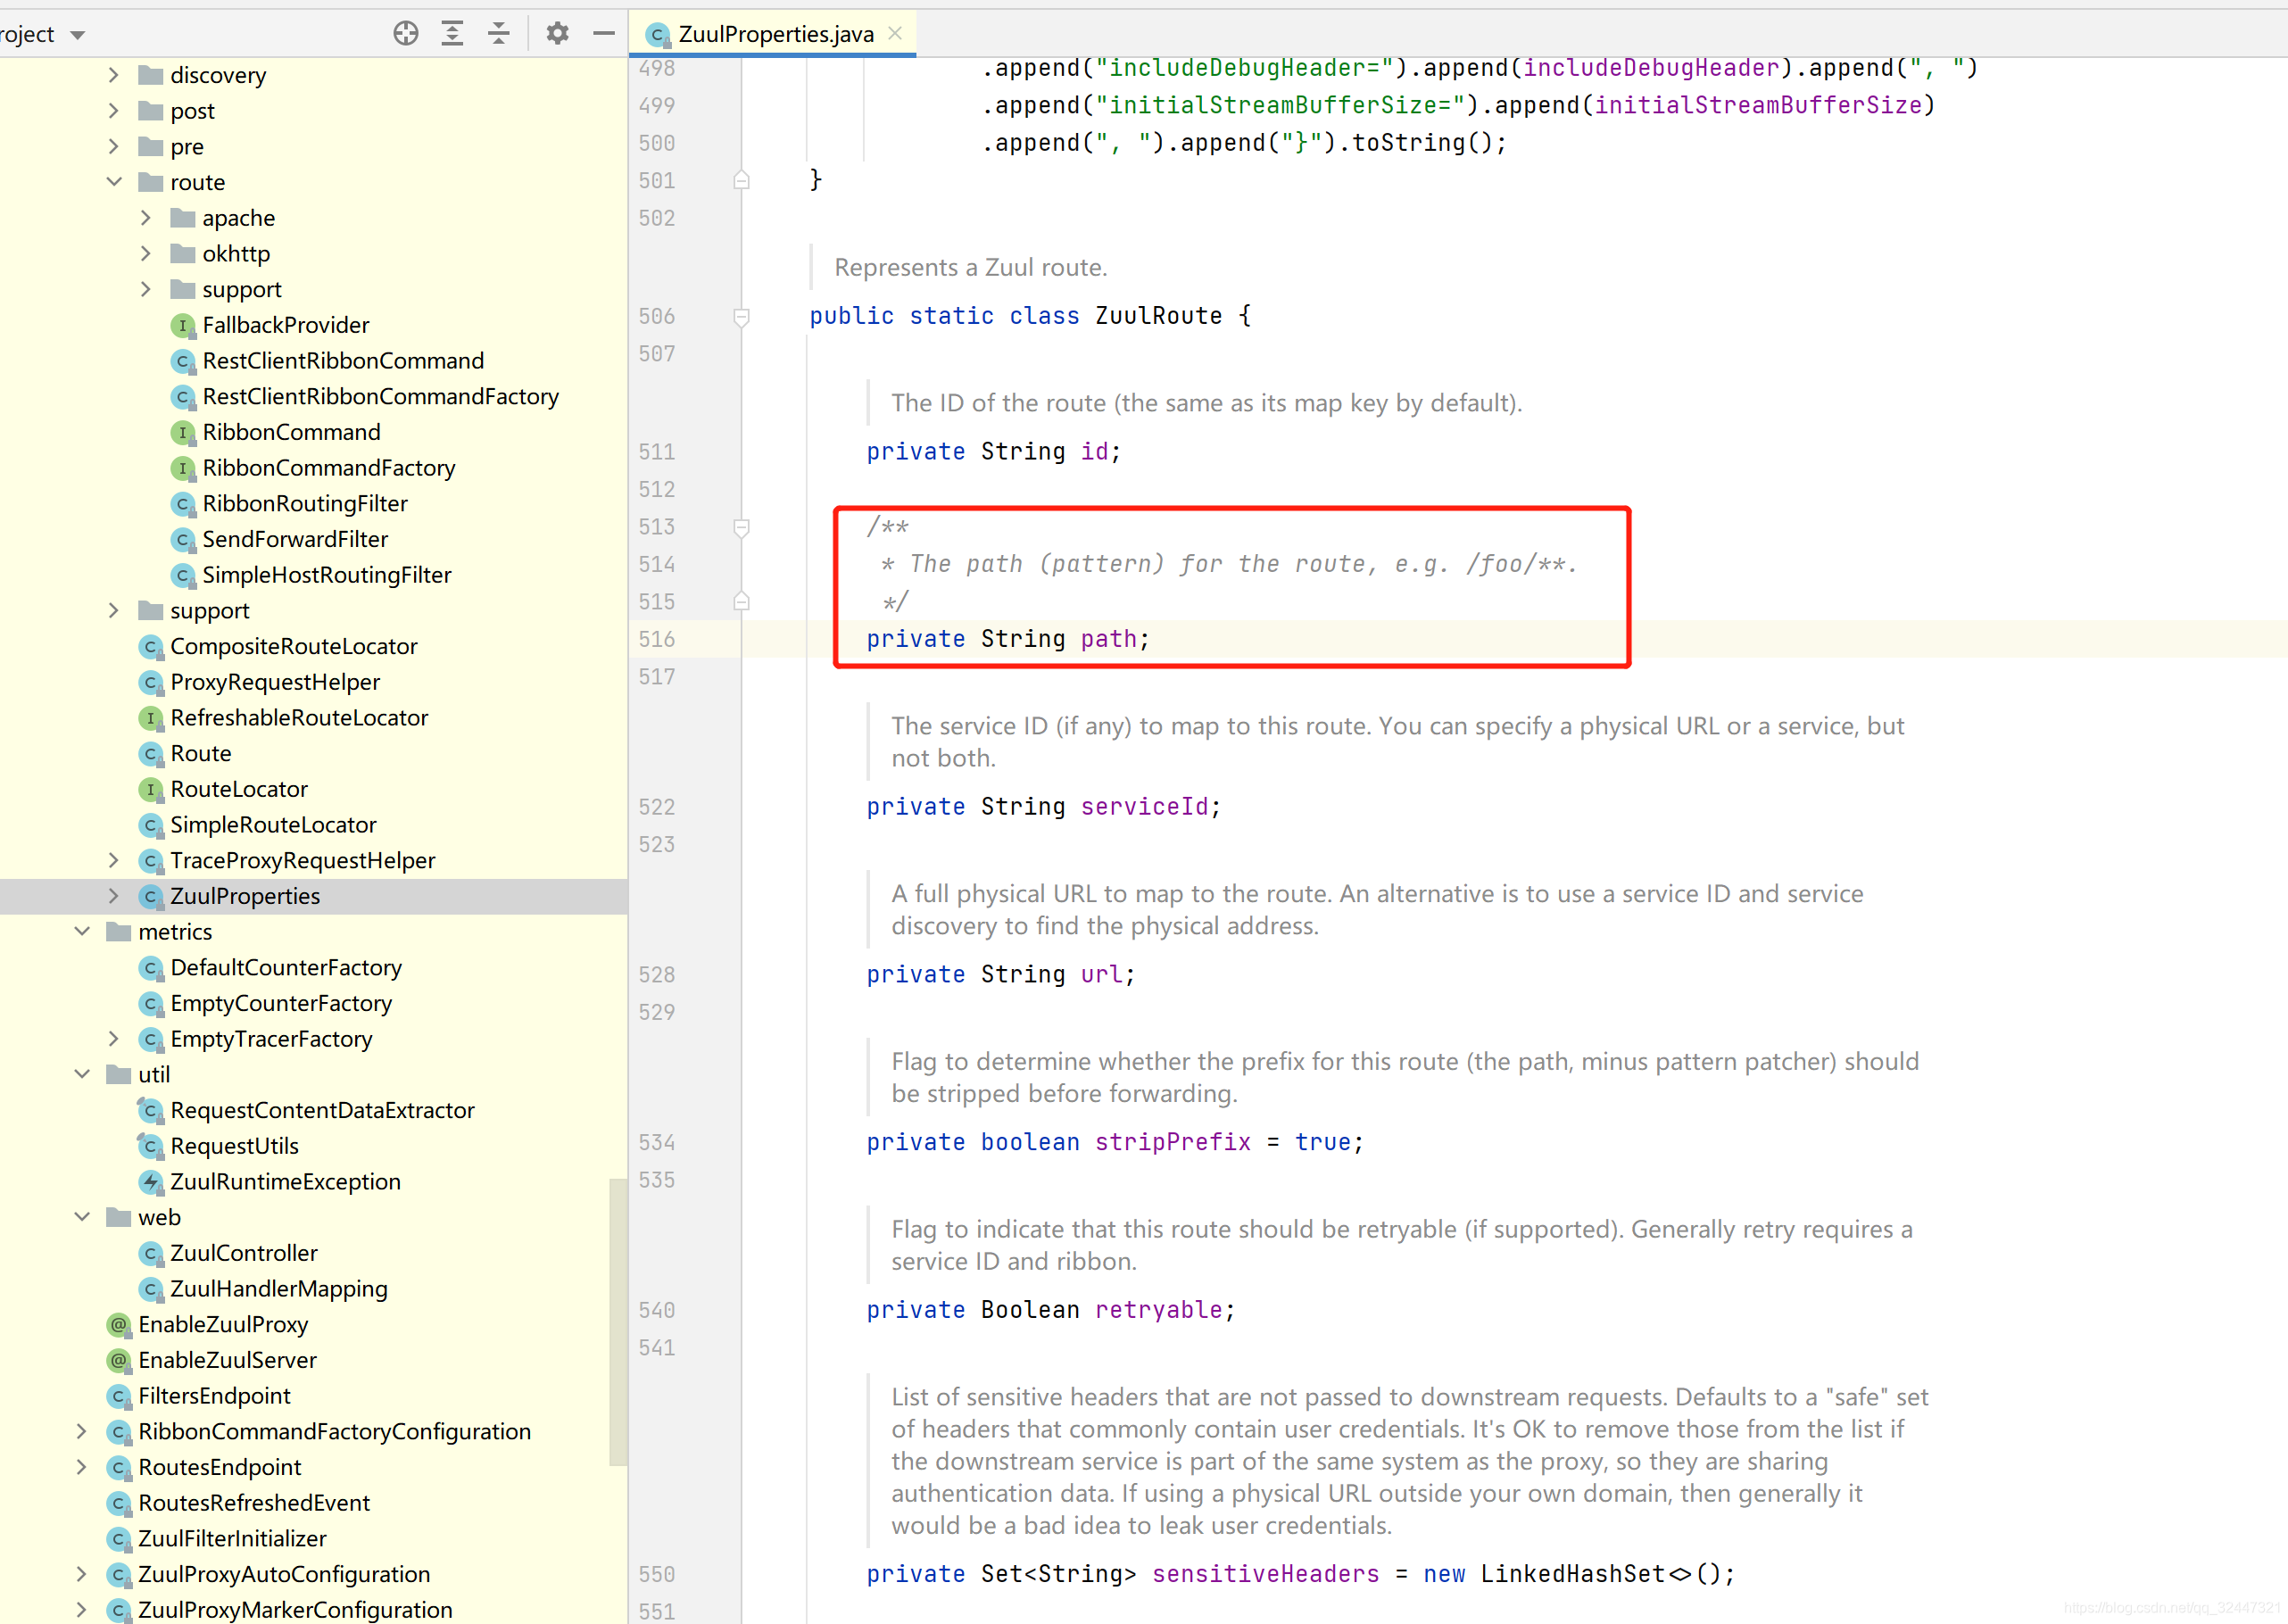This screenshot has height=1624, width=2288.
Task: Select ZuulProperties class in project sidebar
Action: pyautogui.click(x=245, y=897)
